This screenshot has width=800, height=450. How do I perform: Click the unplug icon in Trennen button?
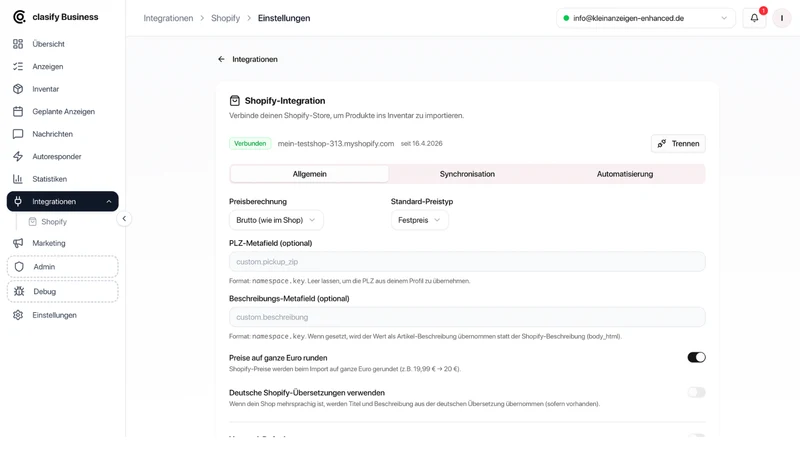click(662, 143)
